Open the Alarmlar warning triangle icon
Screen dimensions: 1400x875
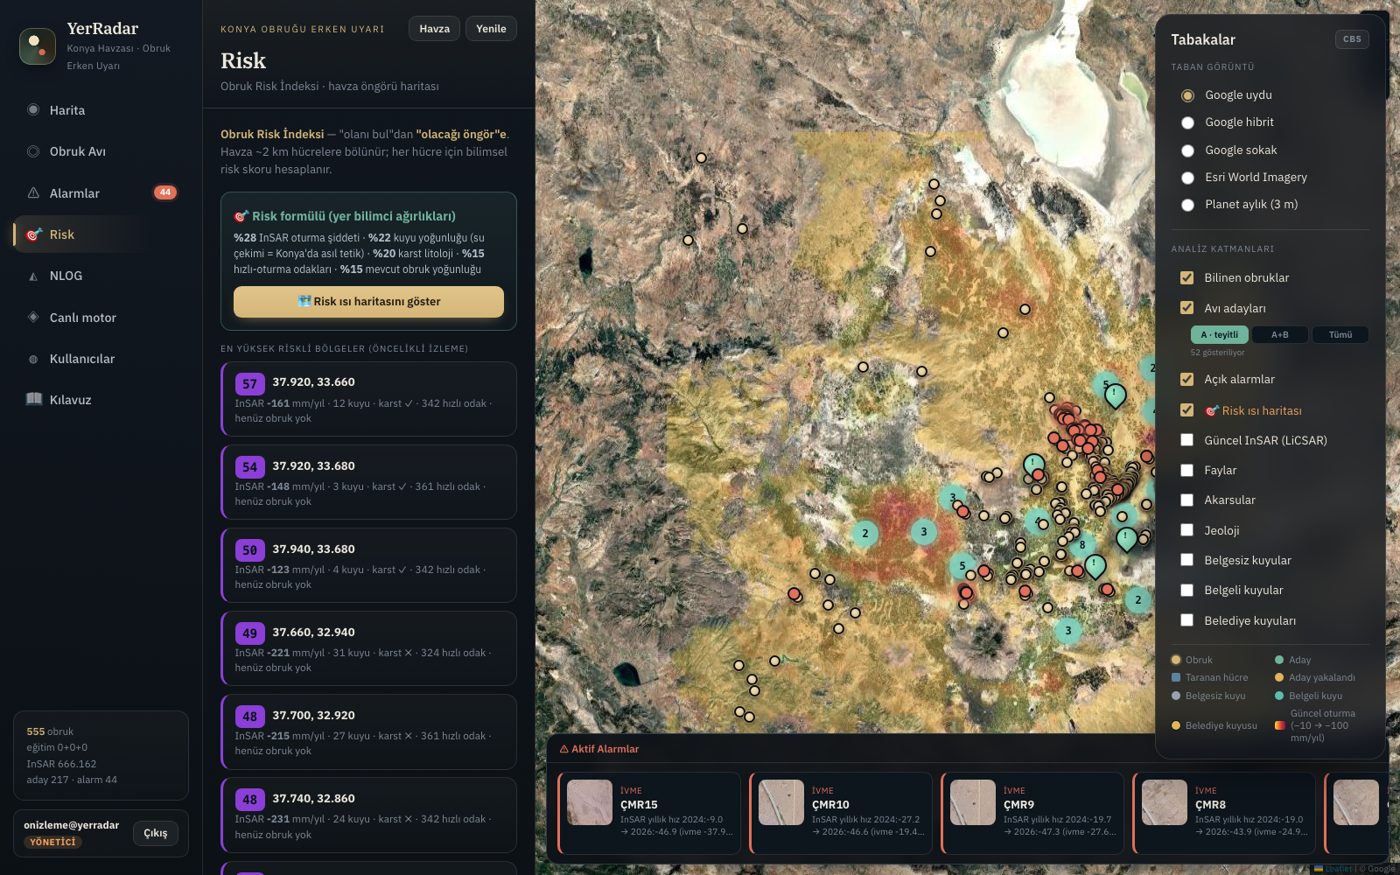(x=33, y=193)
